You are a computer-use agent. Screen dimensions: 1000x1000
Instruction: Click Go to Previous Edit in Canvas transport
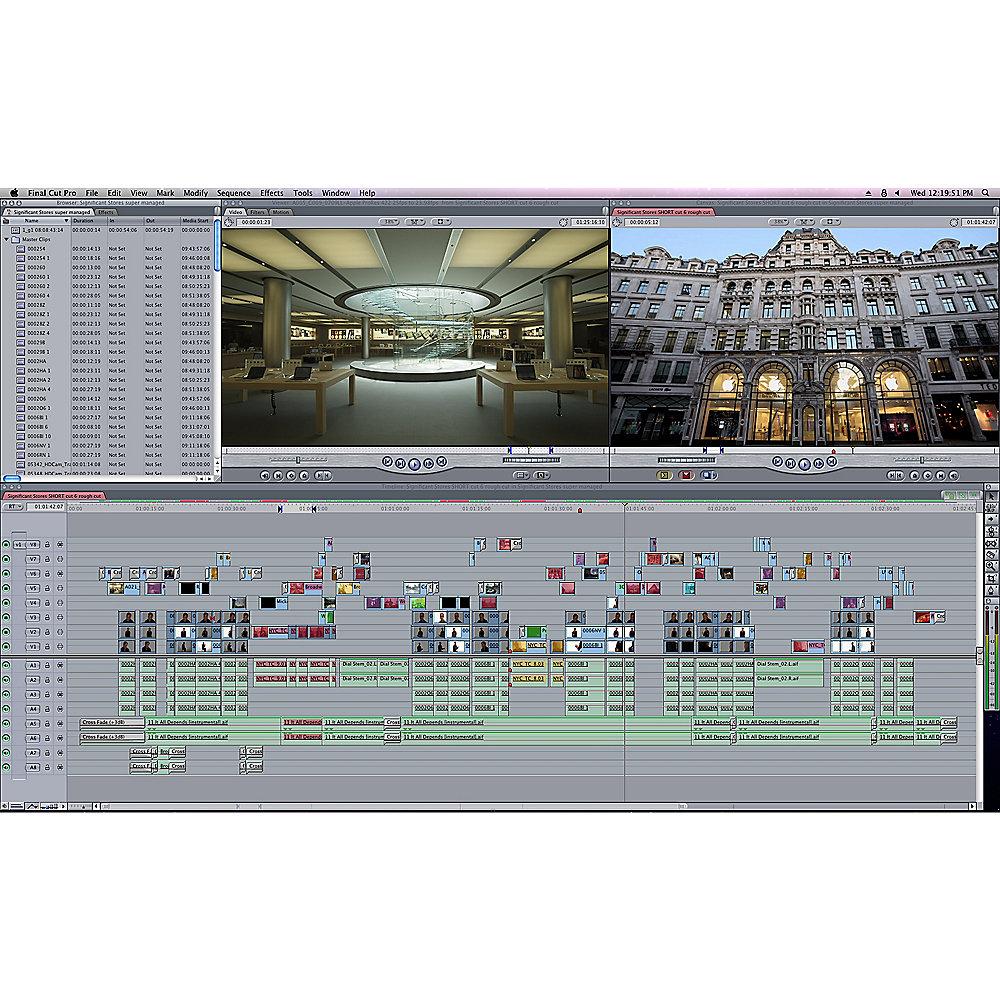[x=777, y=462]
